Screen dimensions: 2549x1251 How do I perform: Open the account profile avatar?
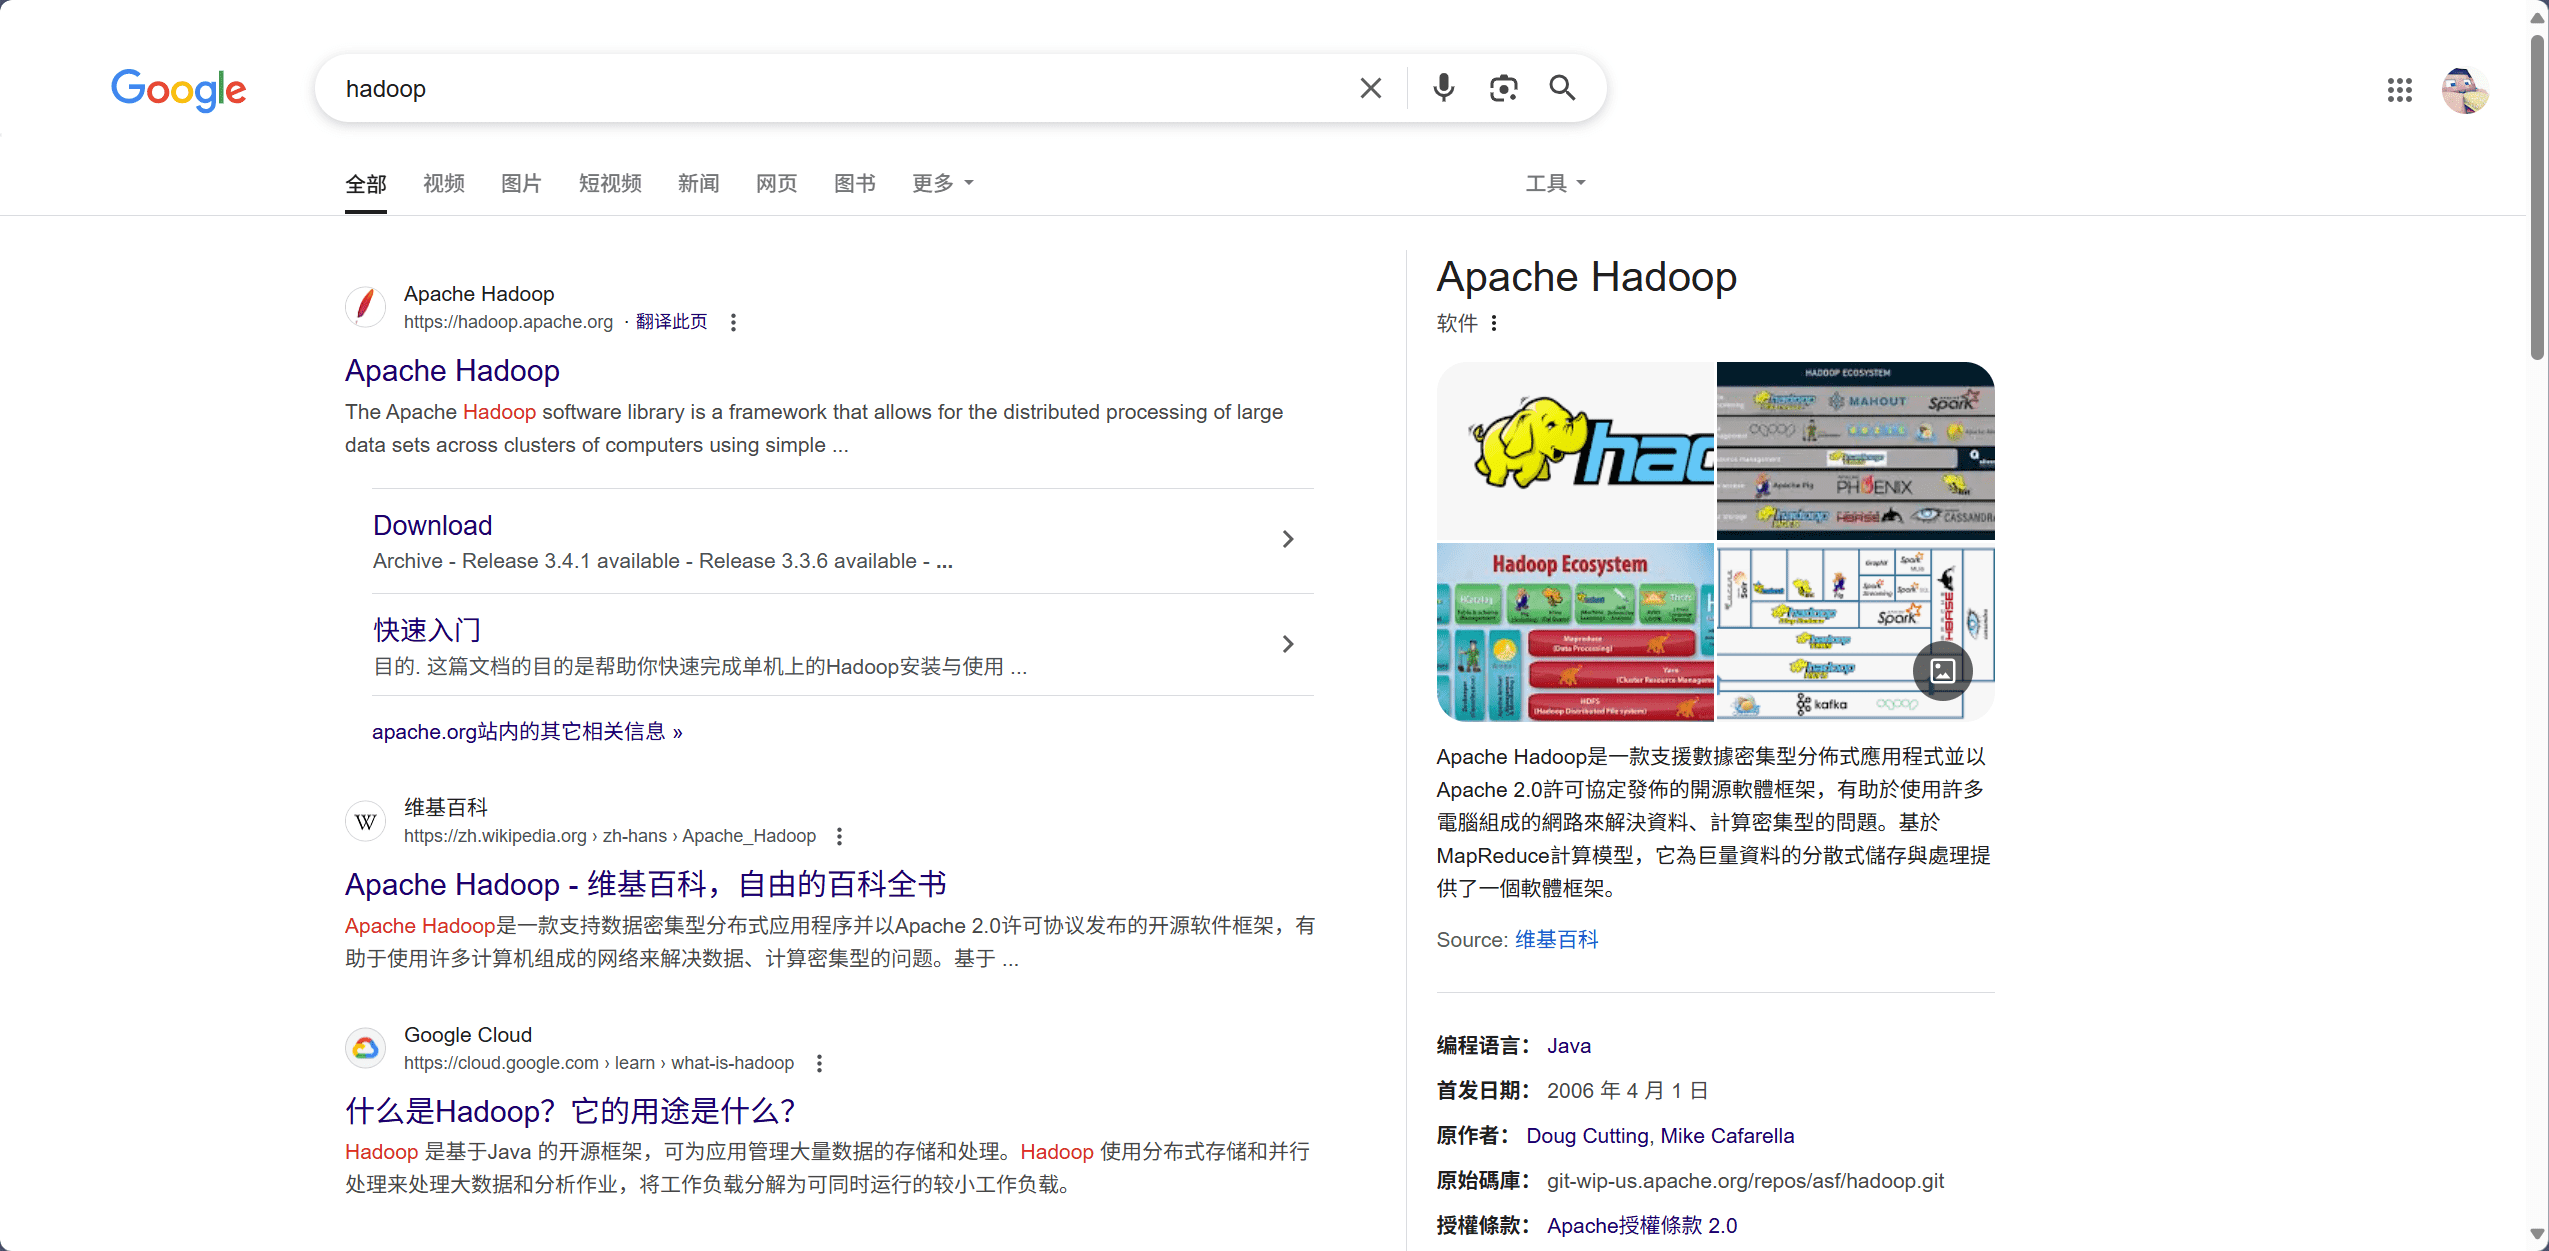(2465, 90)
